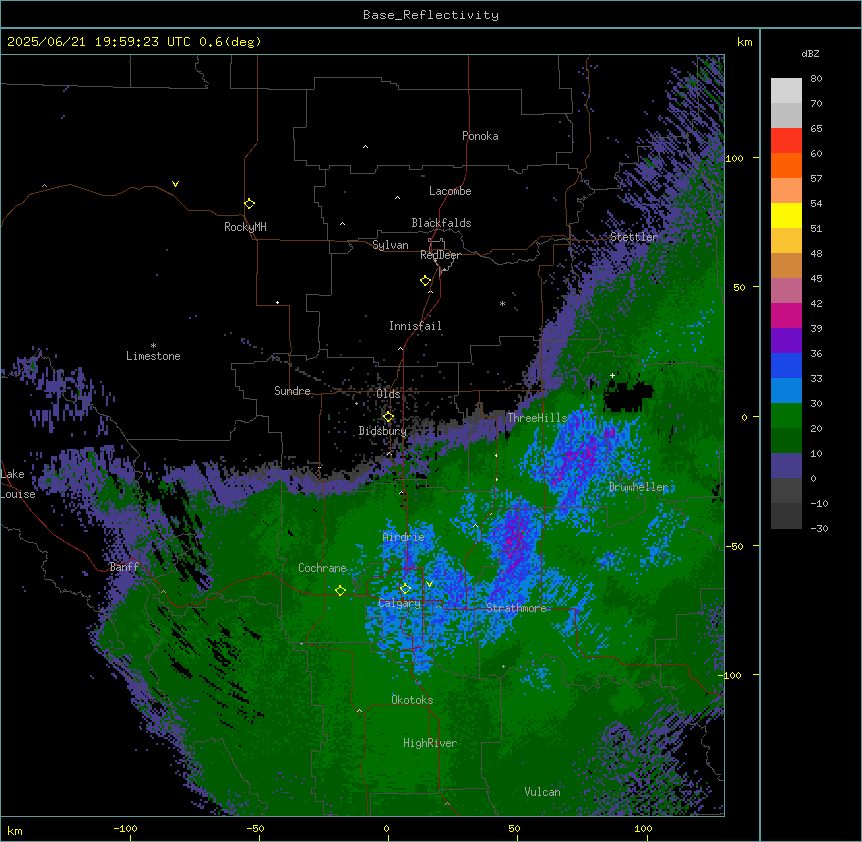Select the yellow diamond marker between Olds and Didsbury
Screen dimensions: 862x842
(388, 417)
